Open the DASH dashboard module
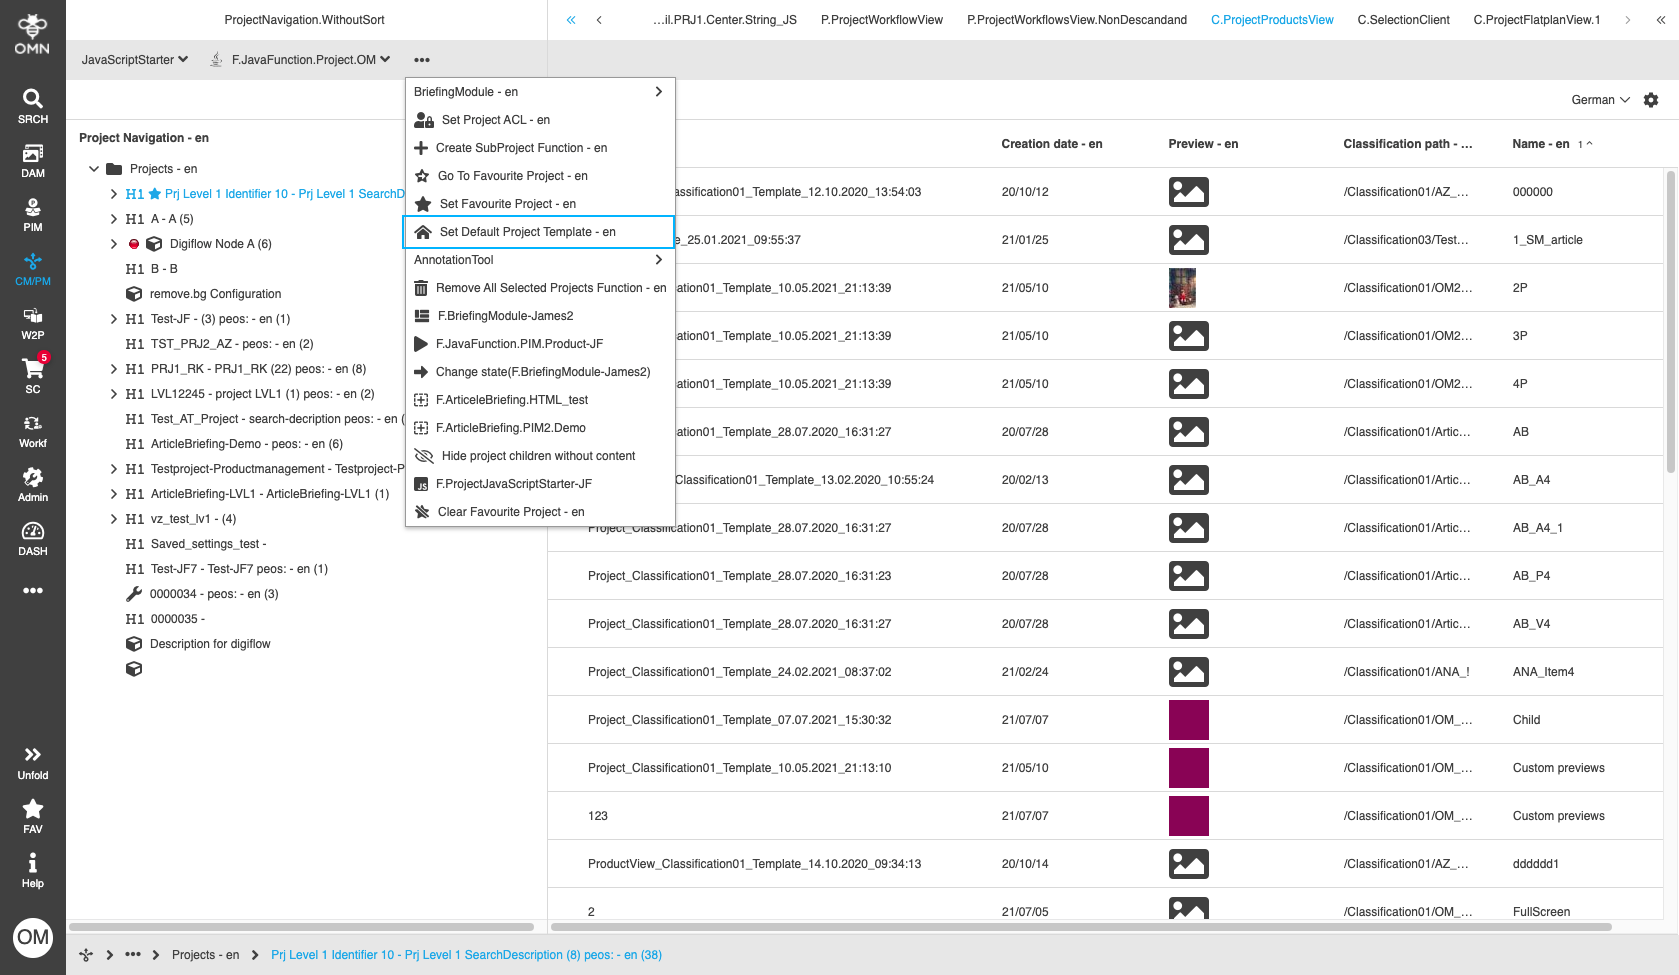The width and height of the screenshot is (1679, 975). [32, 539]
